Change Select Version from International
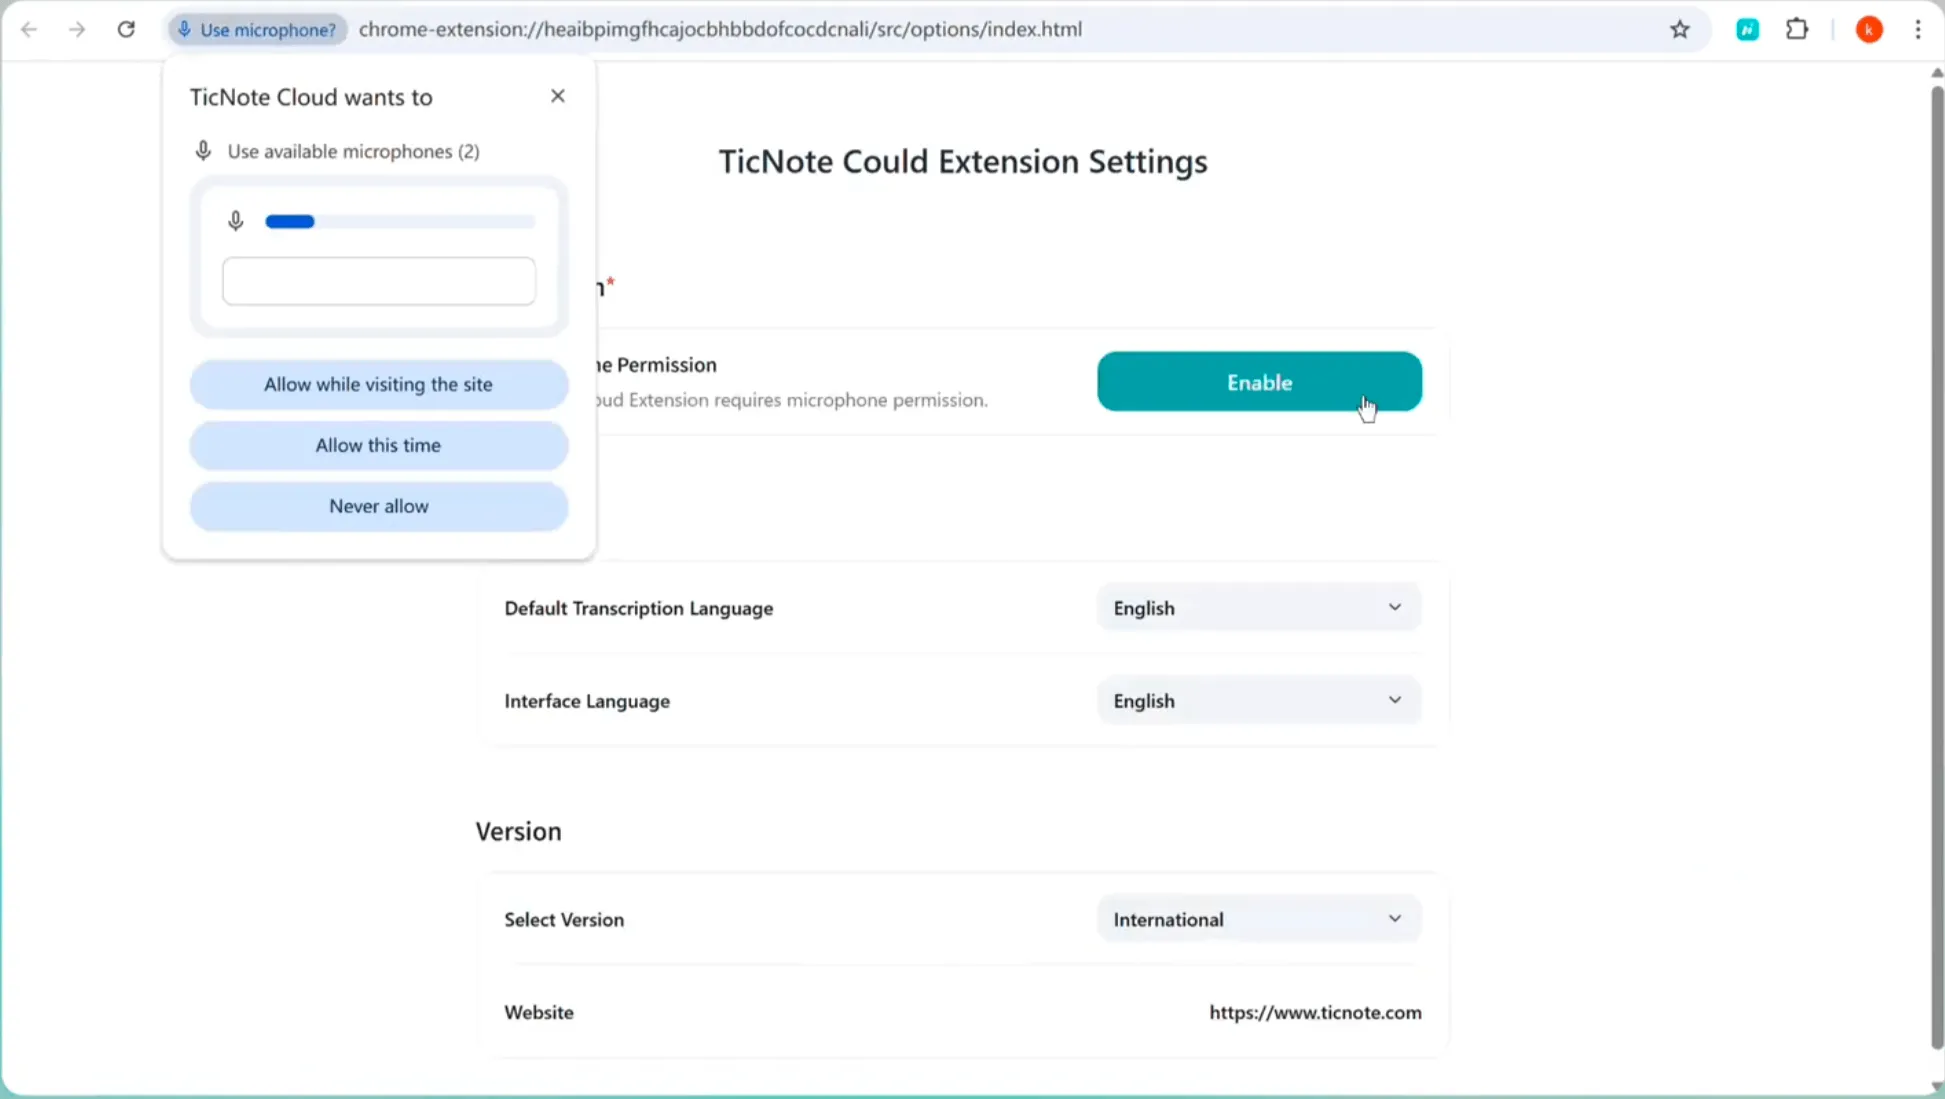This screenshot has height=1099, width=1945. [1258, 918]
